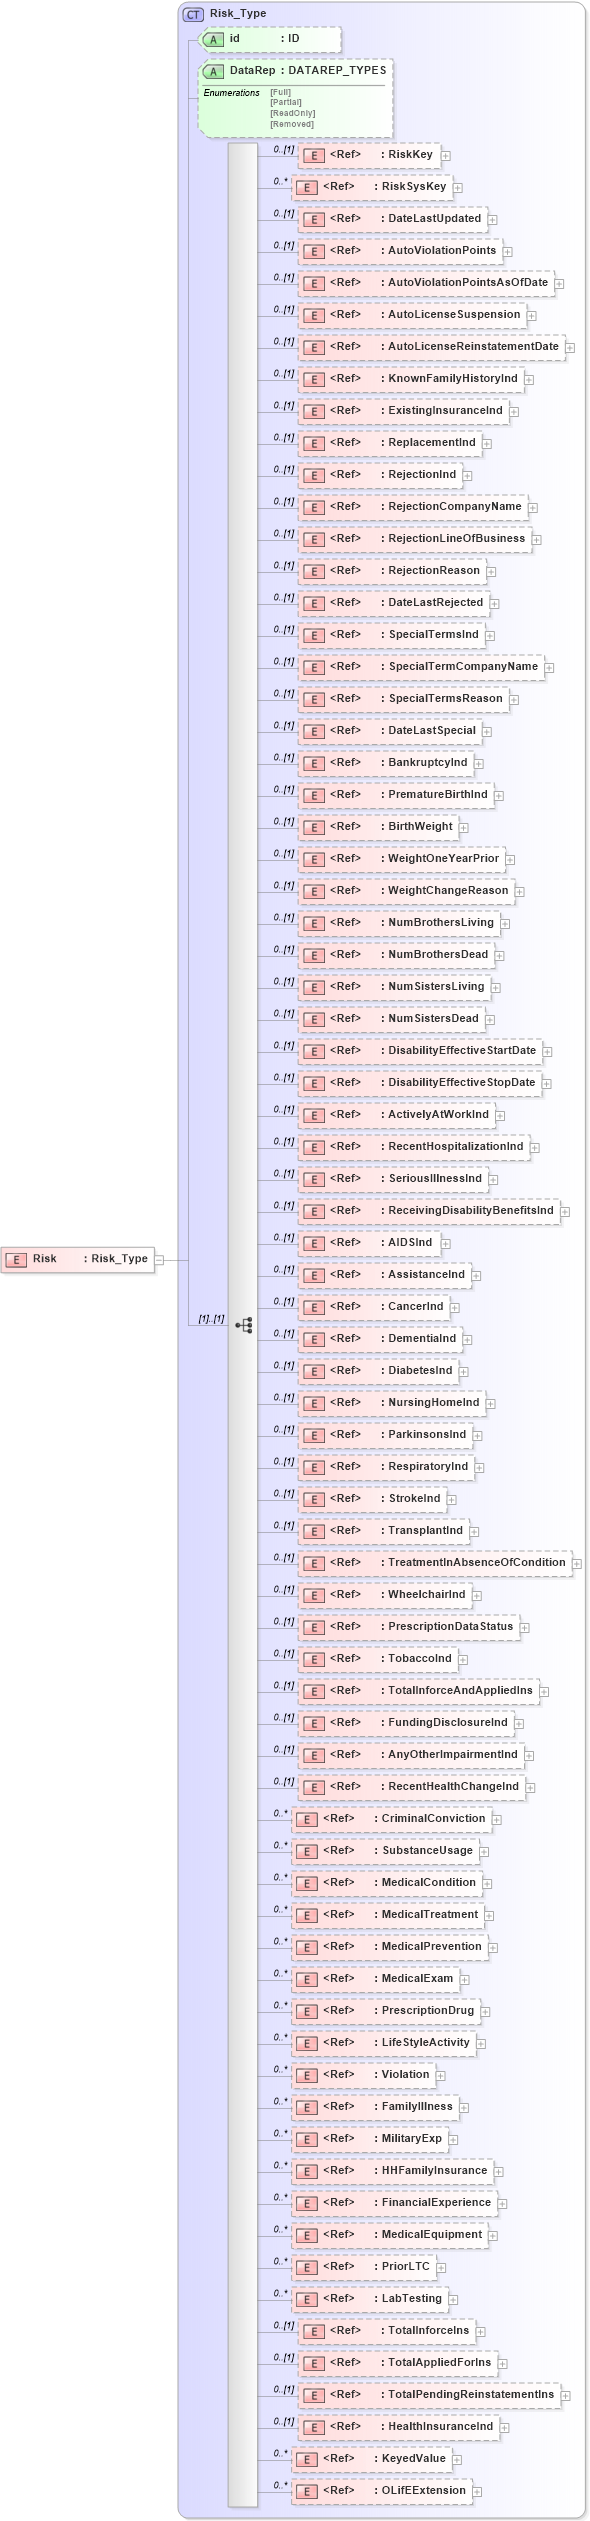Image resolution: width=590 pixels, height=2521 pixels.
Task: Click the E icon beside MedicalExam
Action: [307, 1980]
